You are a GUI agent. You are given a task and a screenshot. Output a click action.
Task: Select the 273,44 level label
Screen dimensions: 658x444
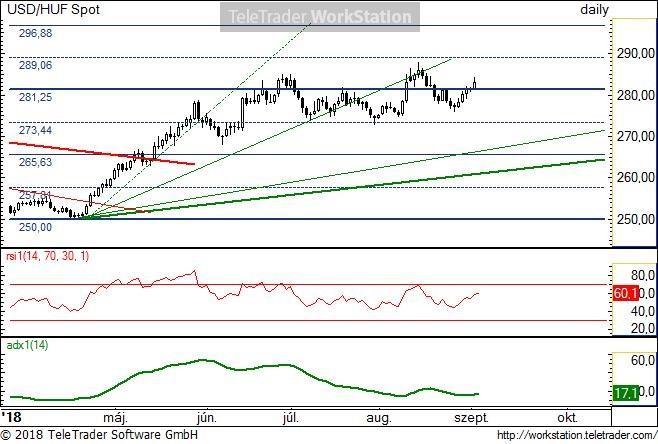[36, 130]
